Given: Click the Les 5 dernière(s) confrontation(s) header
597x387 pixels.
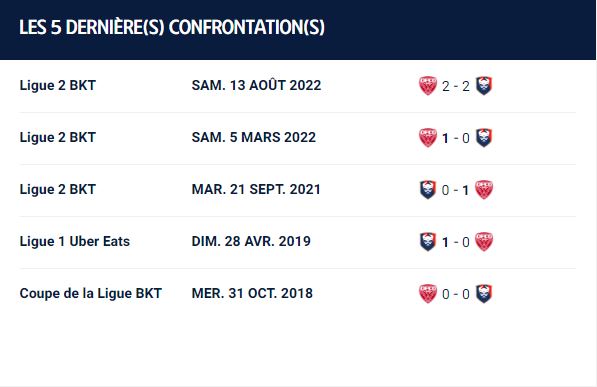Looking at the screenshot, I should [x=172, y=27].
